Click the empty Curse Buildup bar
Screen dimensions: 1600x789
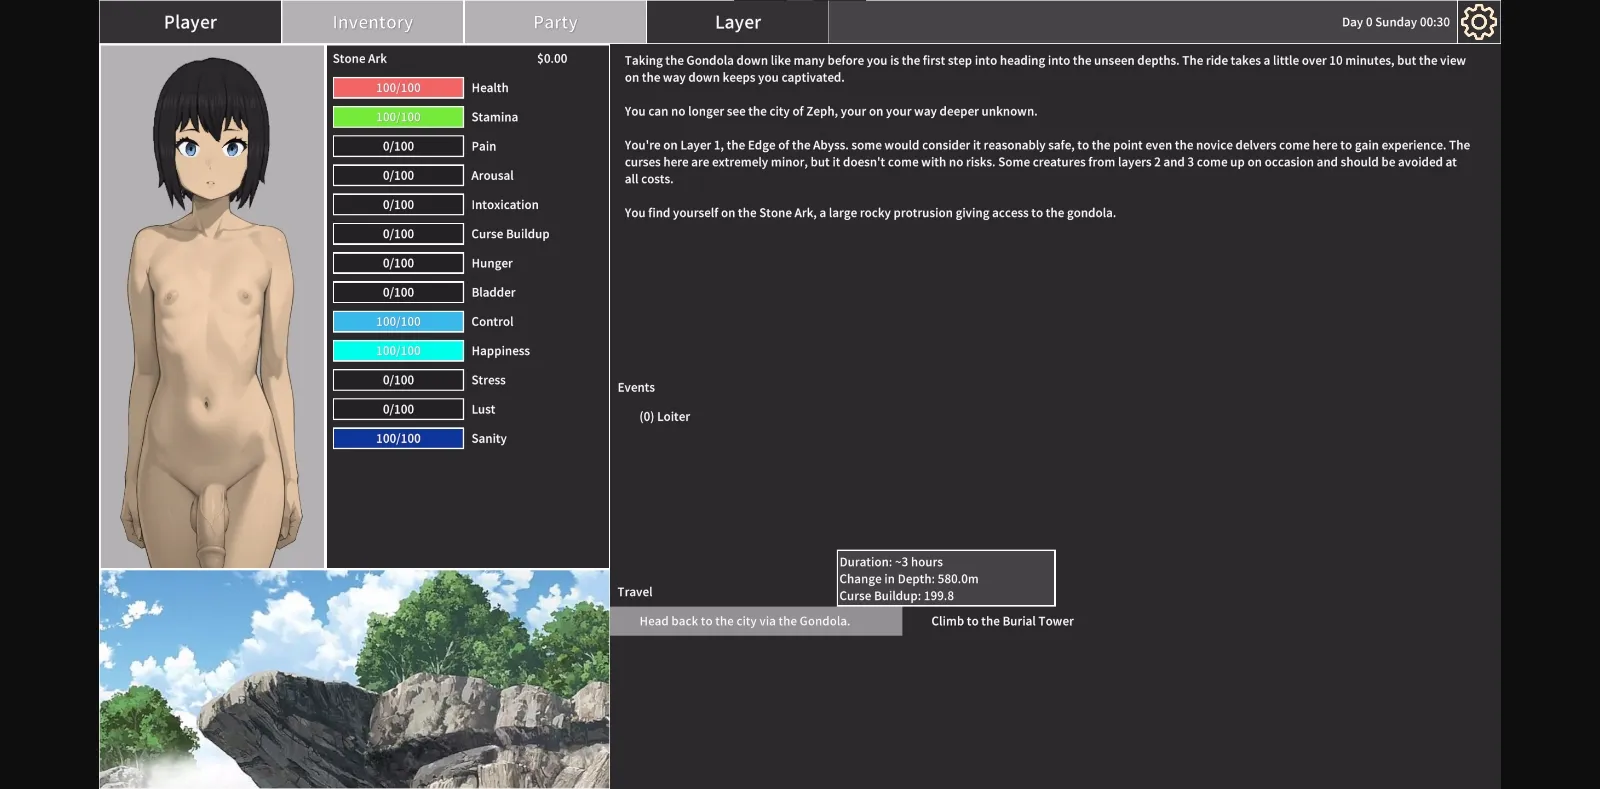pyautogui.click(x=398, y=234)
